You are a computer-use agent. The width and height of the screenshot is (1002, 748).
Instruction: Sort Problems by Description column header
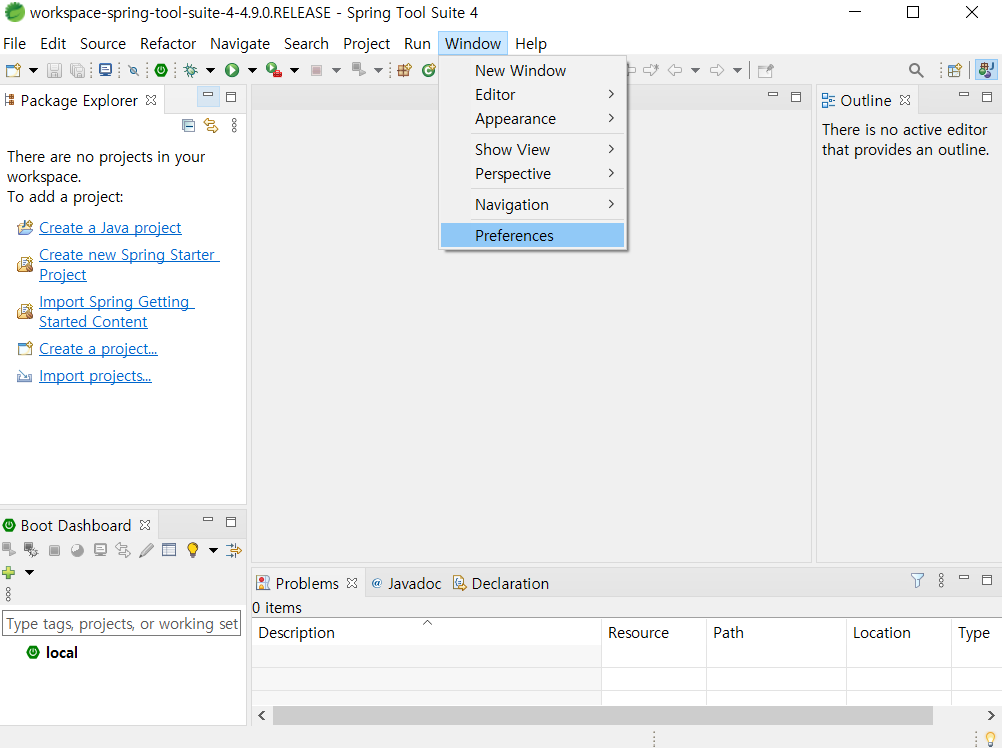(427, 632)
